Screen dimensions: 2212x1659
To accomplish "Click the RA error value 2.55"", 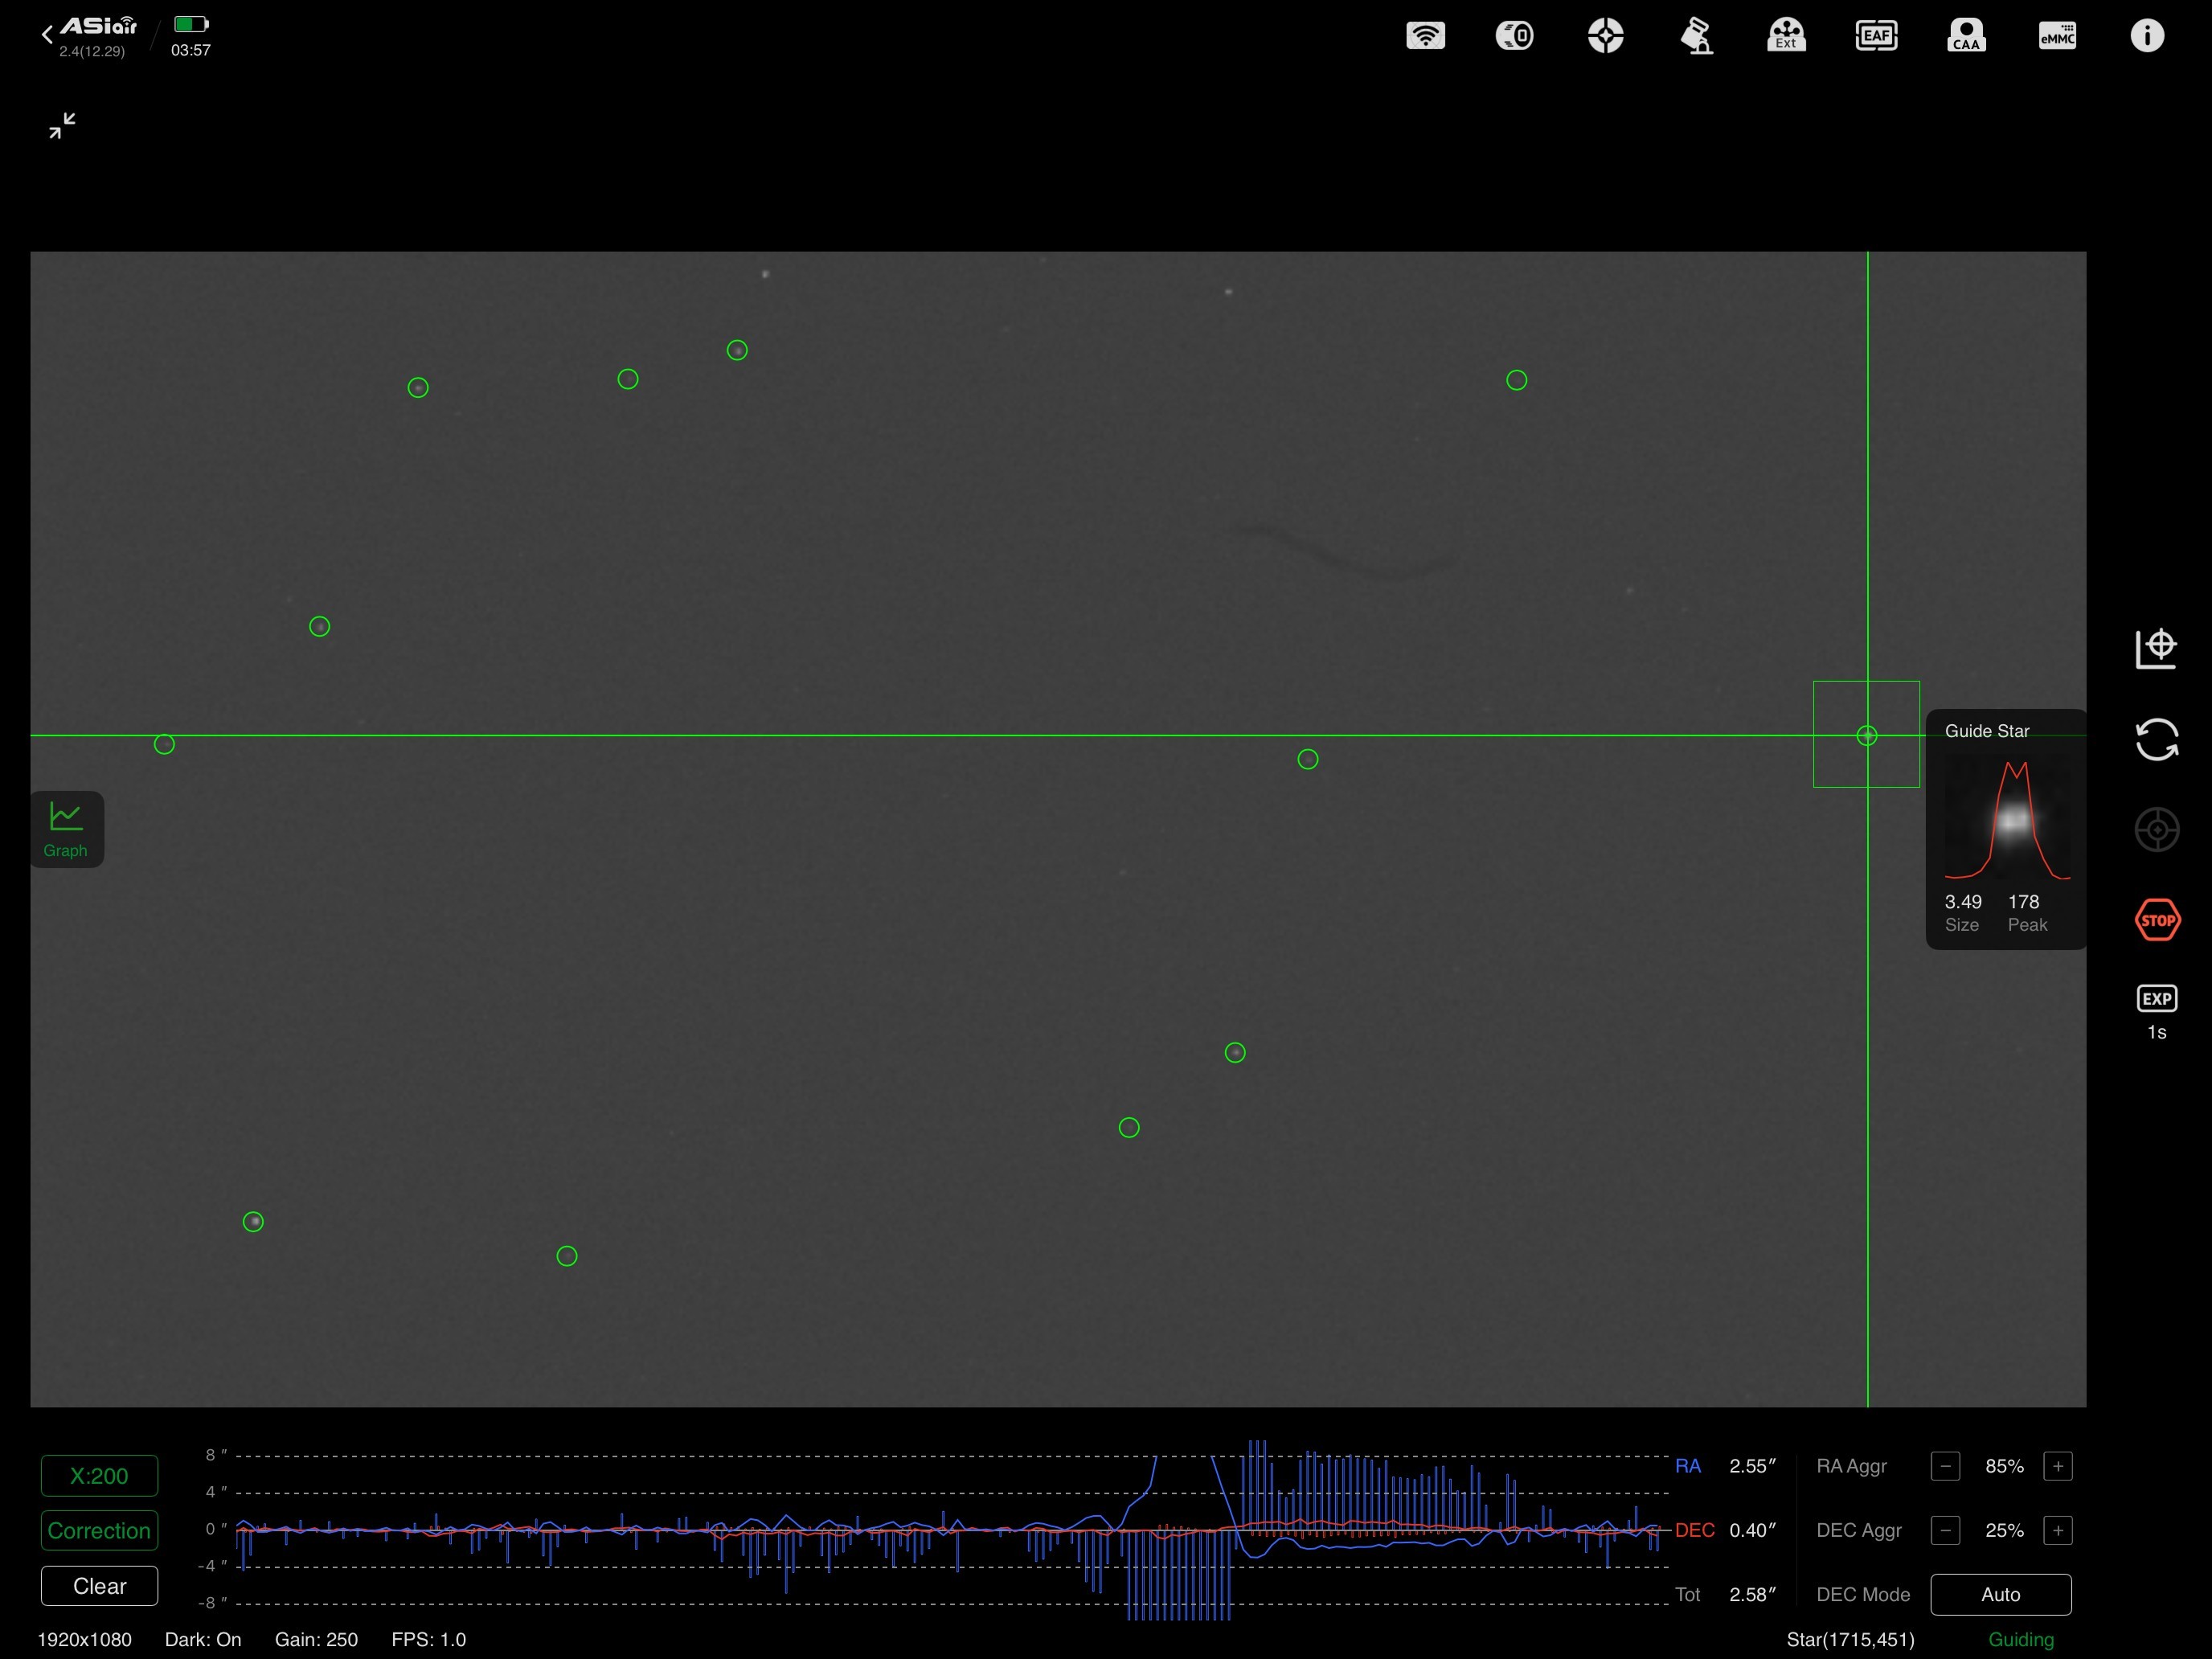I will (x=1752, y=1467).
